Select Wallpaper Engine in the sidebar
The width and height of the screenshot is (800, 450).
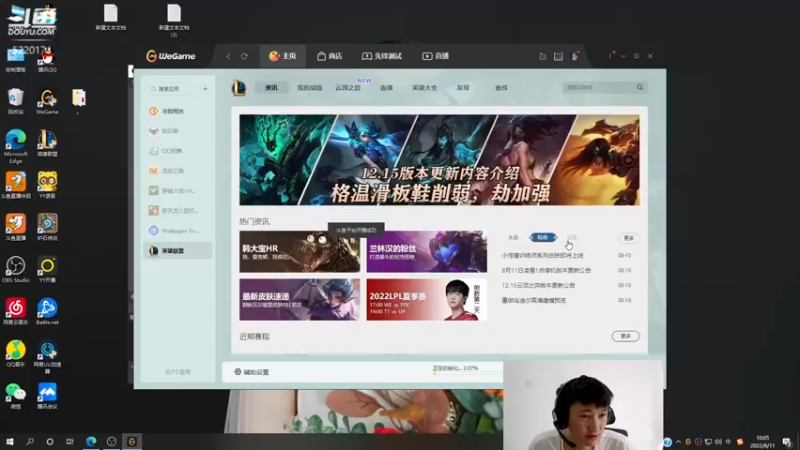click(x=178, y=231)
